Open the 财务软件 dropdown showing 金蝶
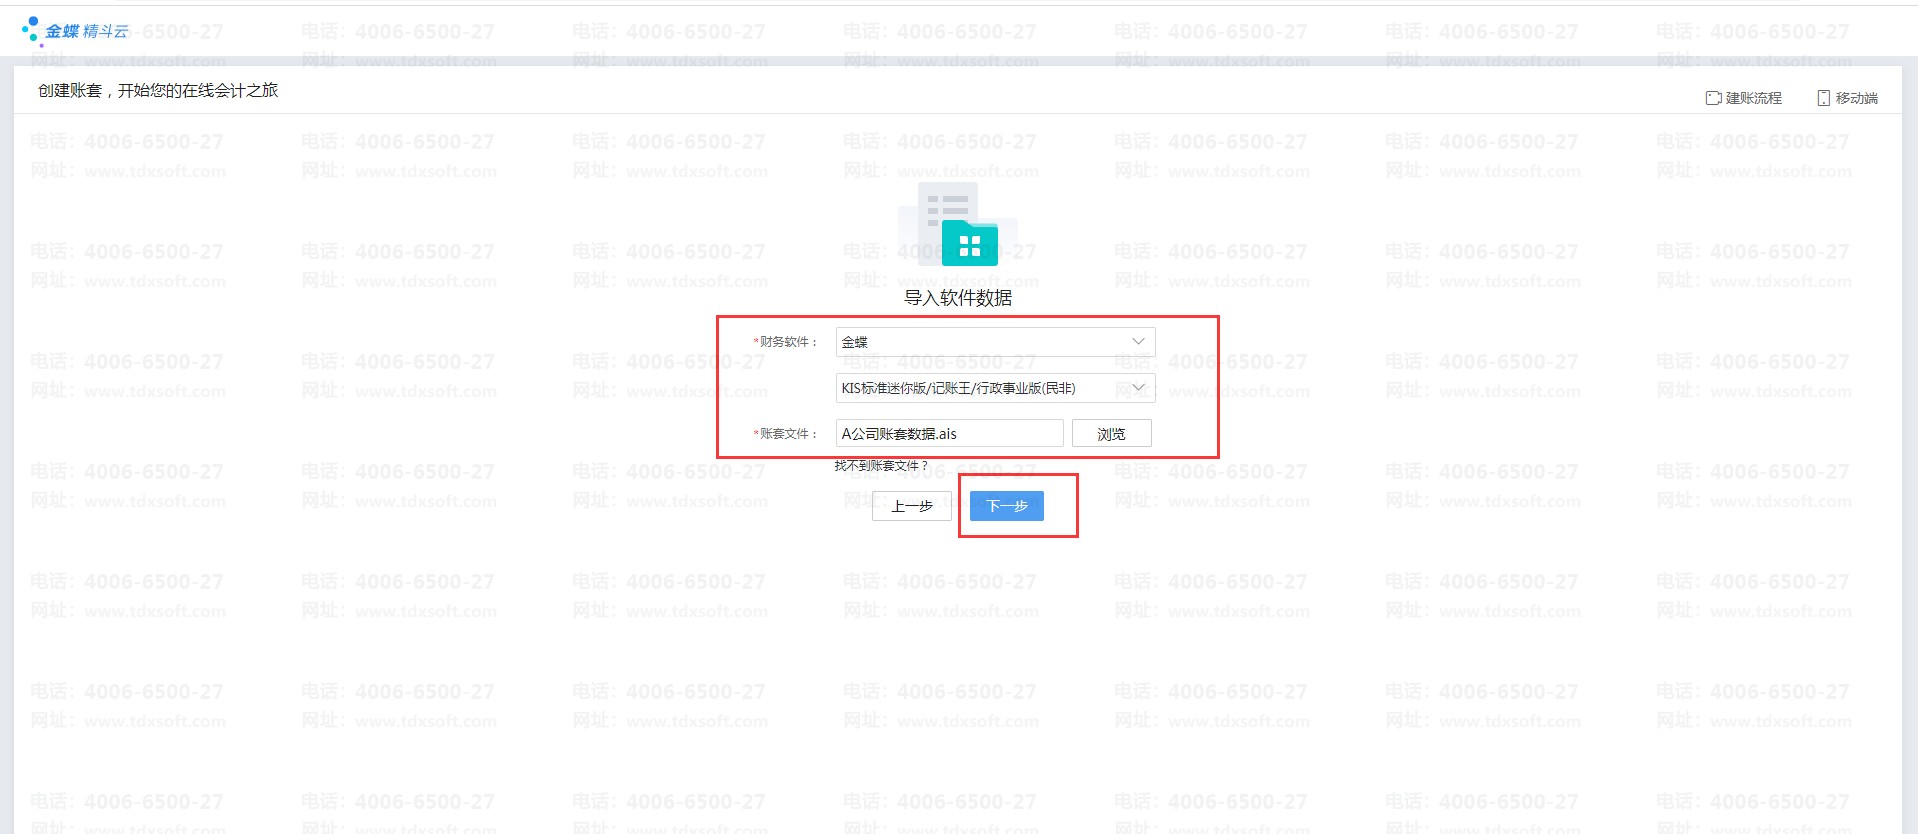This screenshot has width=1918, height=834. click(x=984, y=342)
